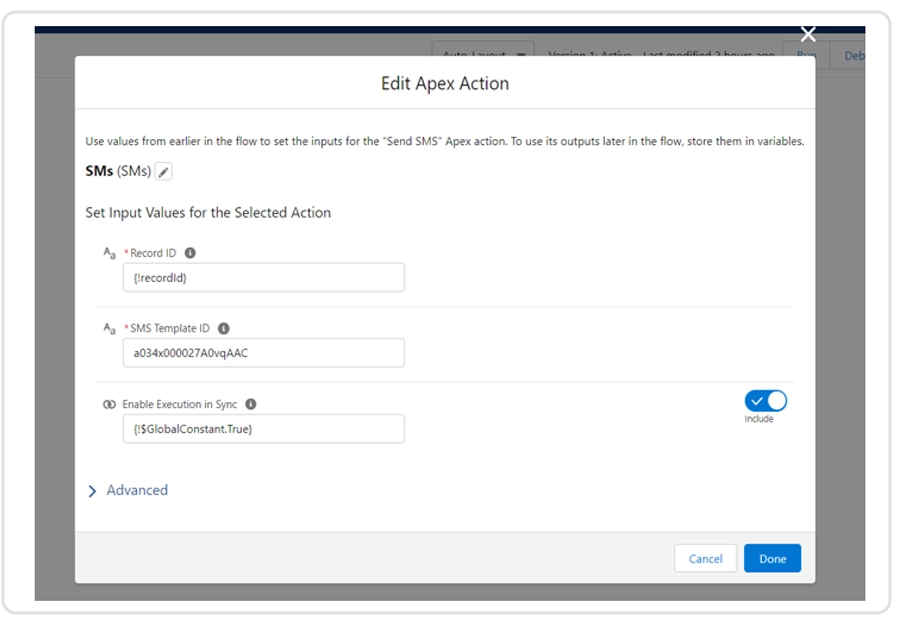The image size is (900, 620).
Task: Click the pencil edit icon beside SMs
Action: click(164, 172)
